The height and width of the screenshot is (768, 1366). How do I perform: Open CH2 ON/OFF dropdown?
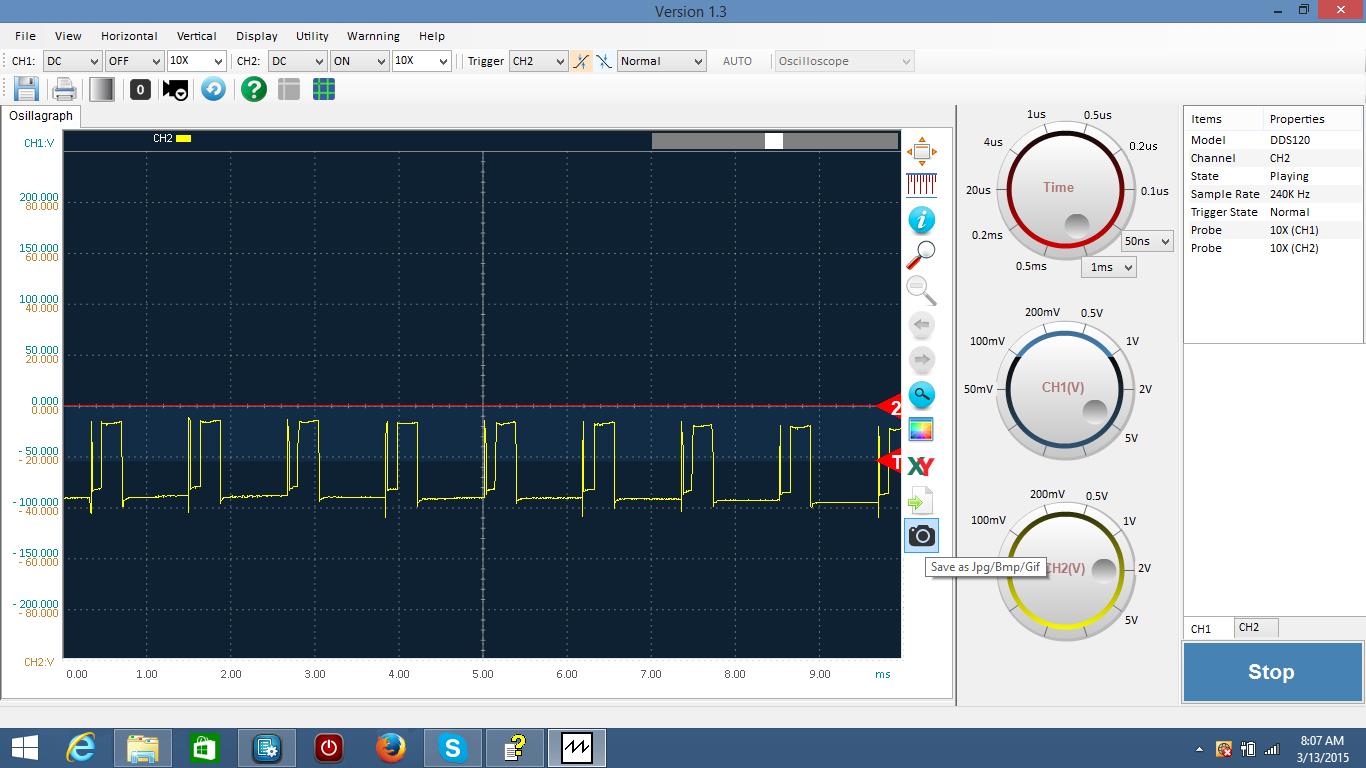pyautogui.click(x=359, y=61)
